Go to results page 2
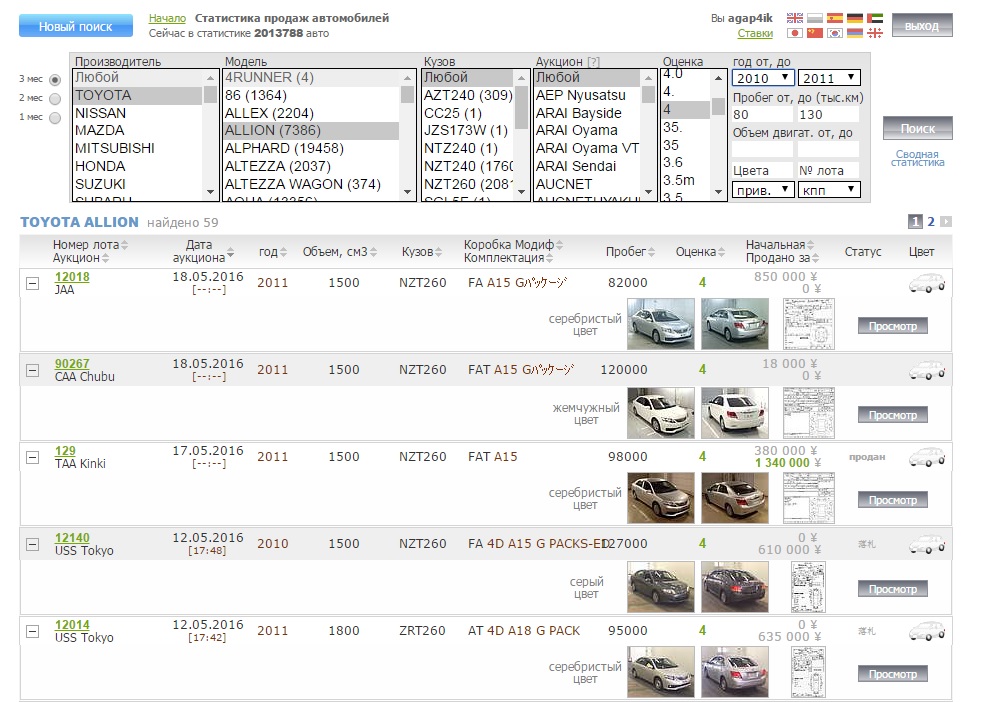Screen dimensions: 983x702 coord(931,221)
